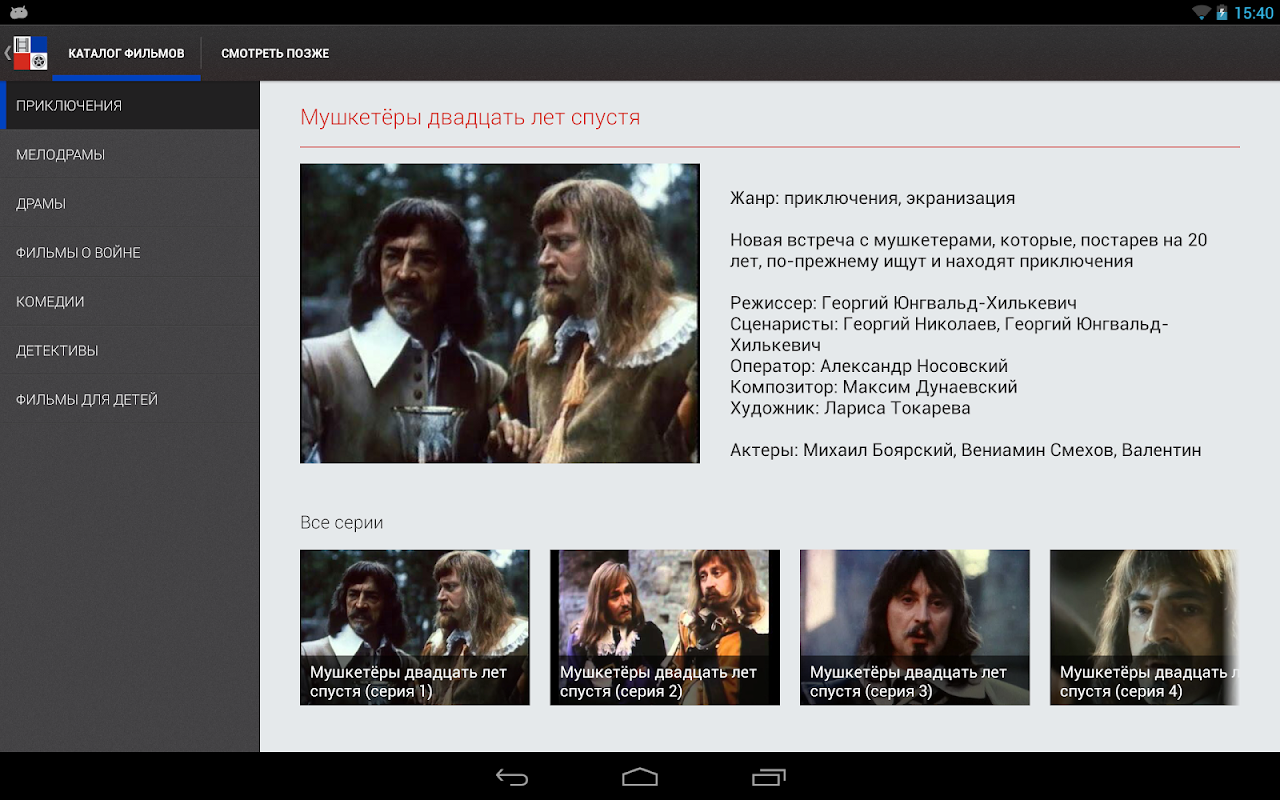
Task: Open the recent apps overview button
Action: (x=768, y=777)
